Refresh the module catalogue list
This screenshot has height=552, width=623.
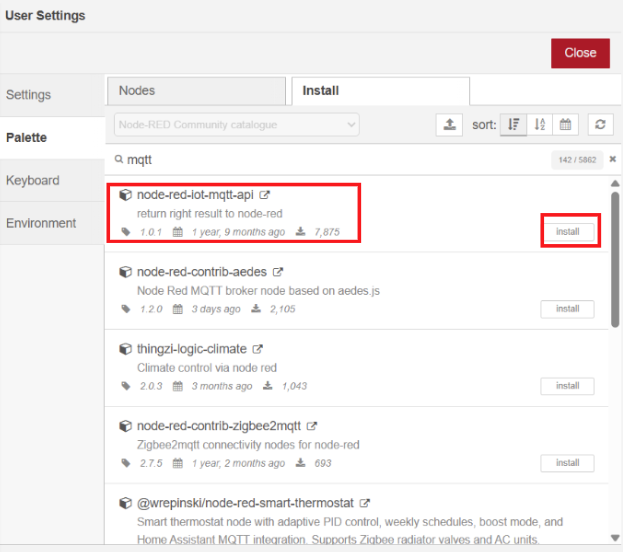pos(600,125)
